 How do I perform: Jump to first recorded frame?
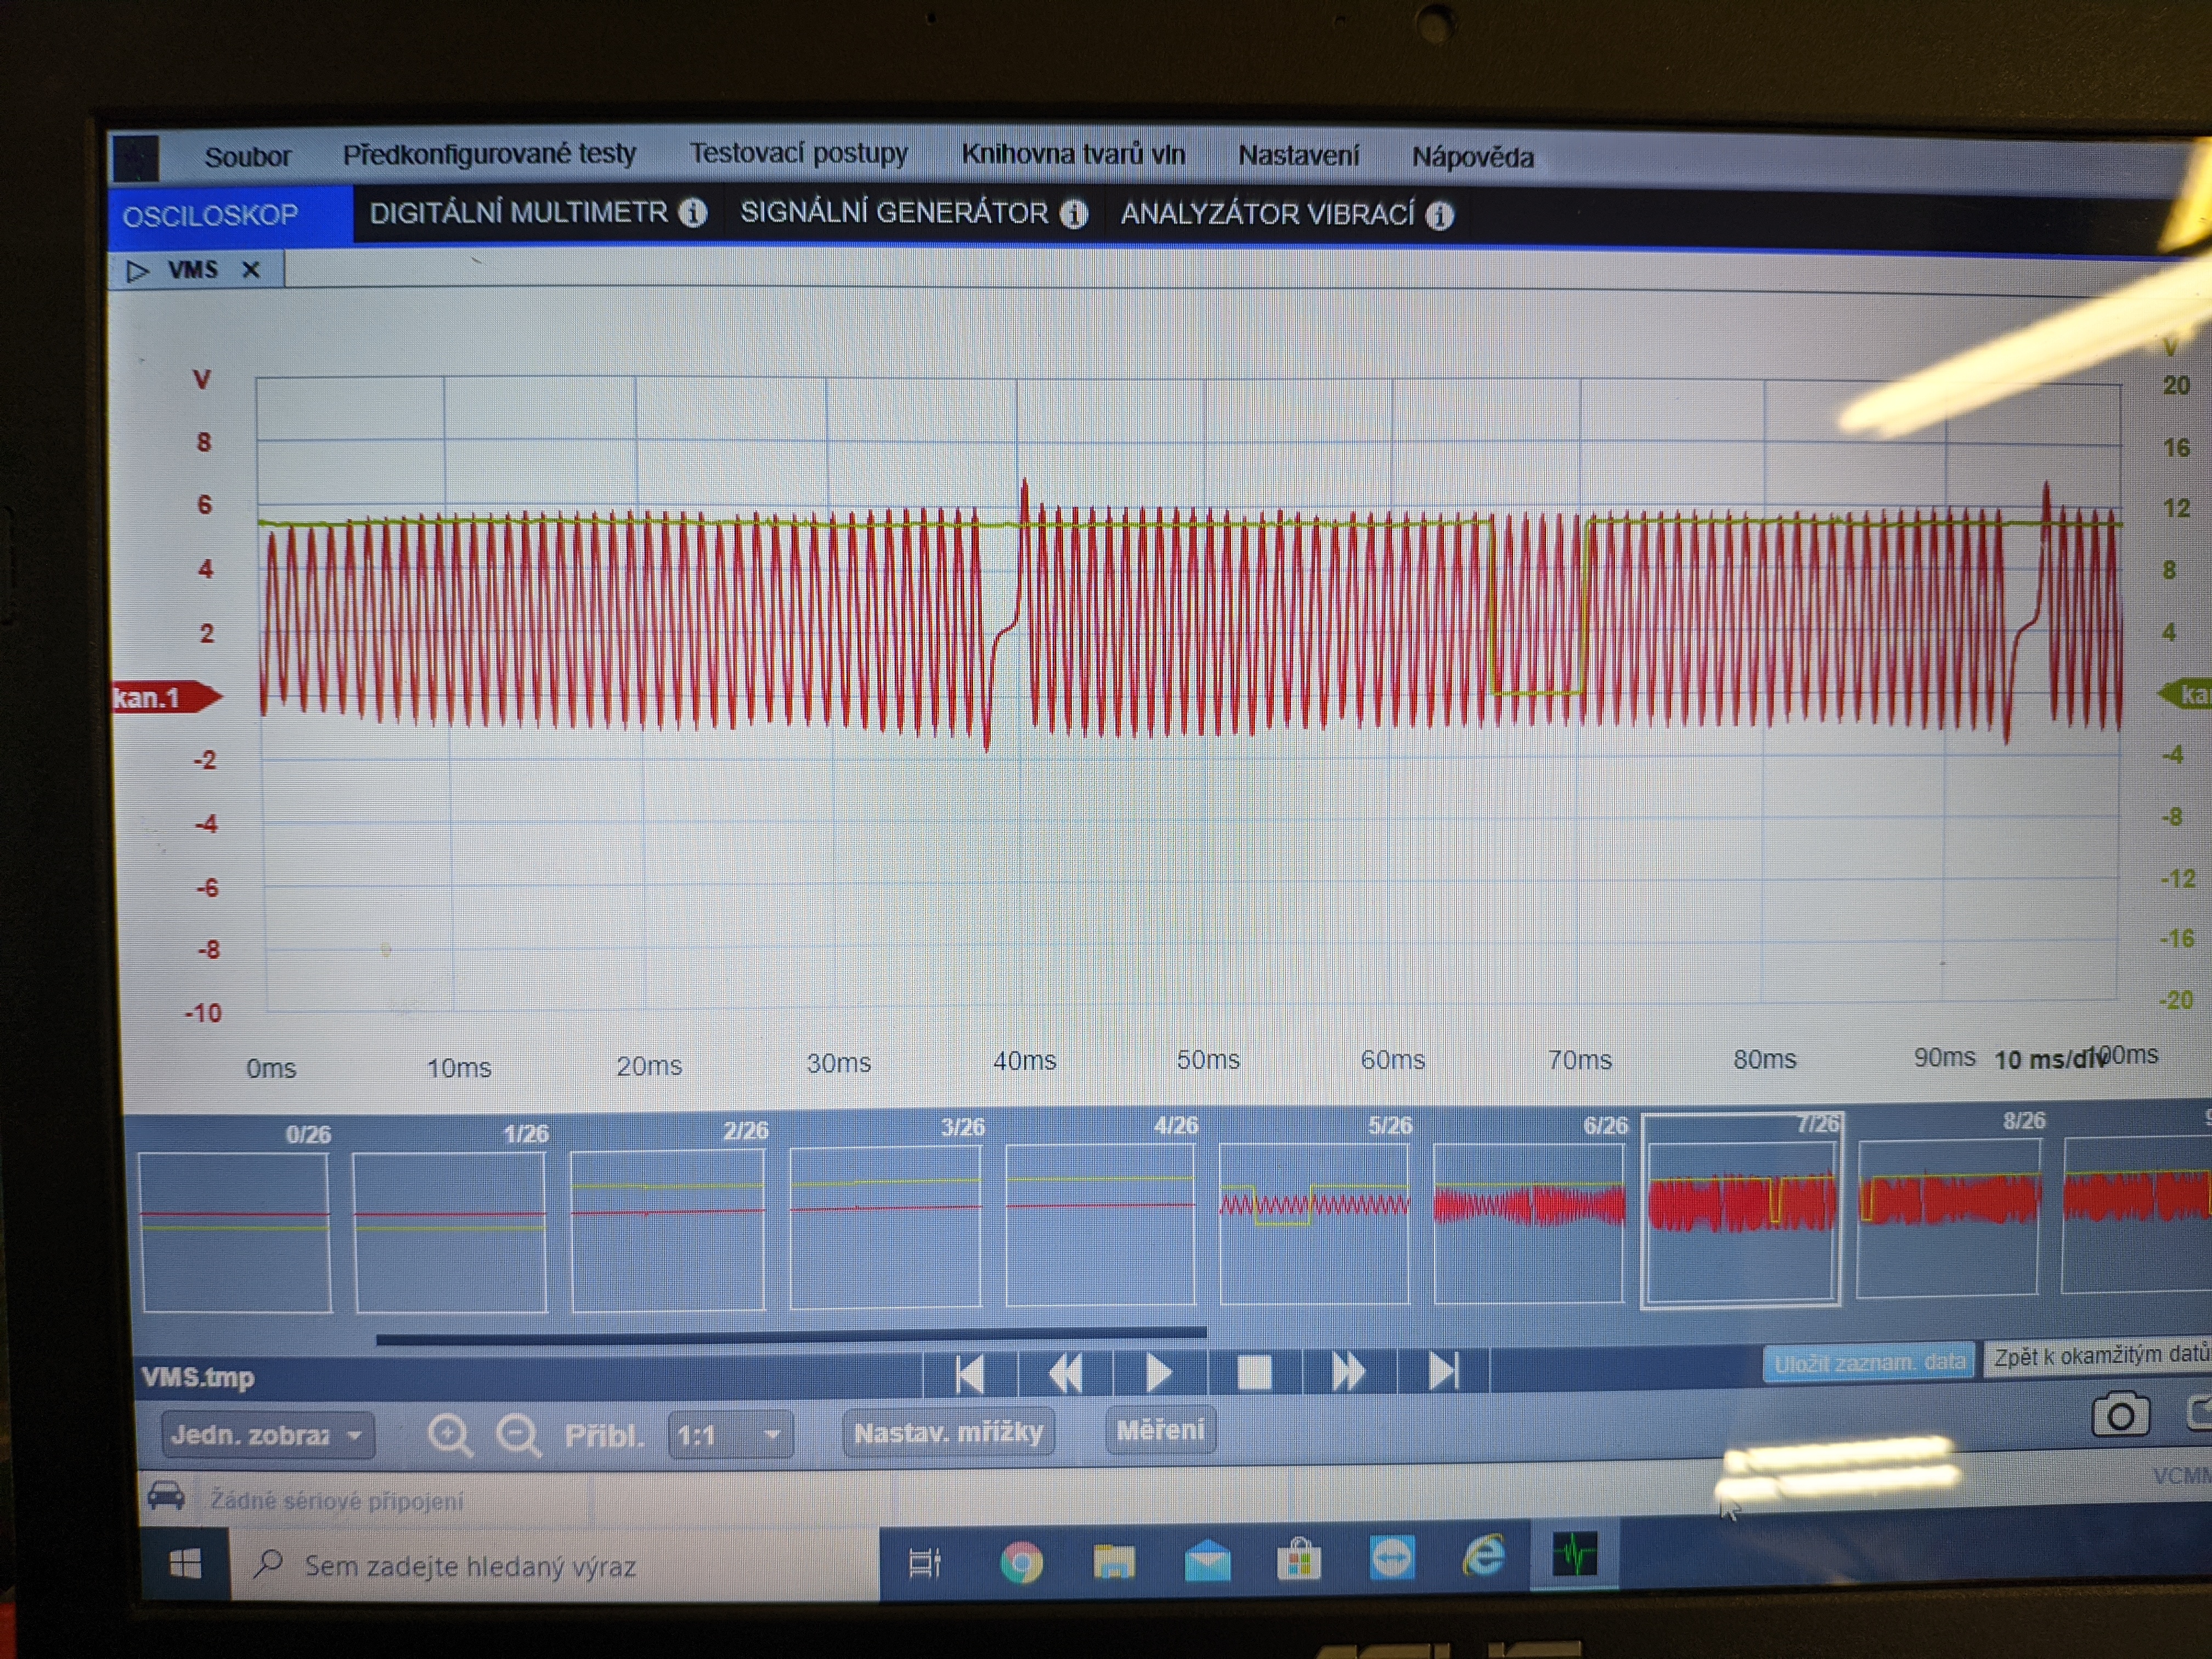pyautogui.click(x=969, y=1373)
